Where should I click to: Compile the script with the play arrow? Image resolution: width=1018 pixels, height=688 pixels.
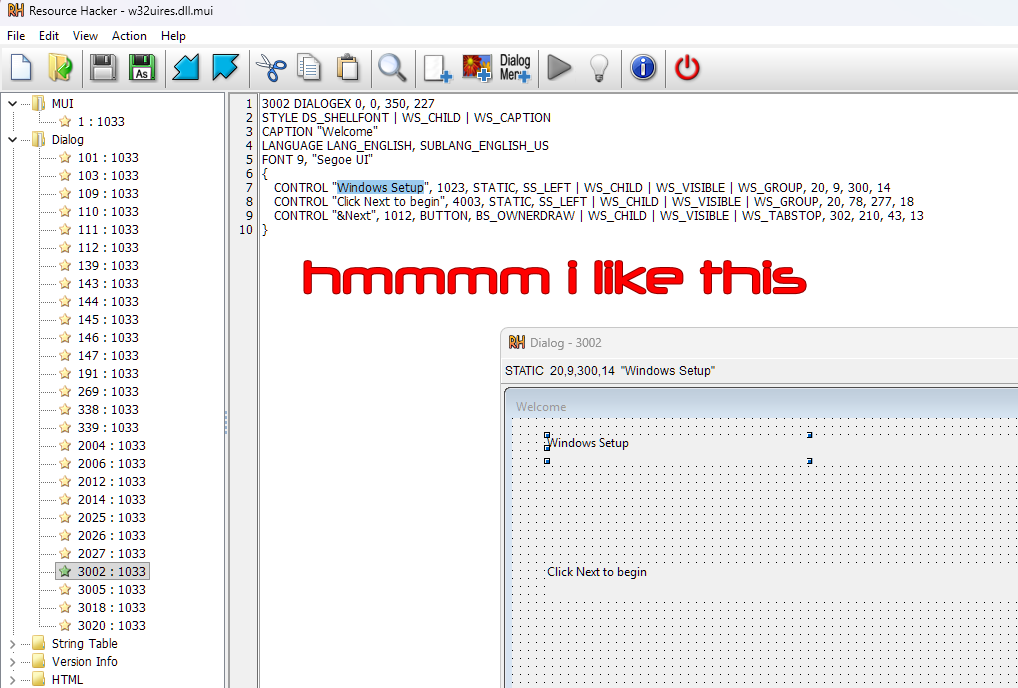pos(559,68)
